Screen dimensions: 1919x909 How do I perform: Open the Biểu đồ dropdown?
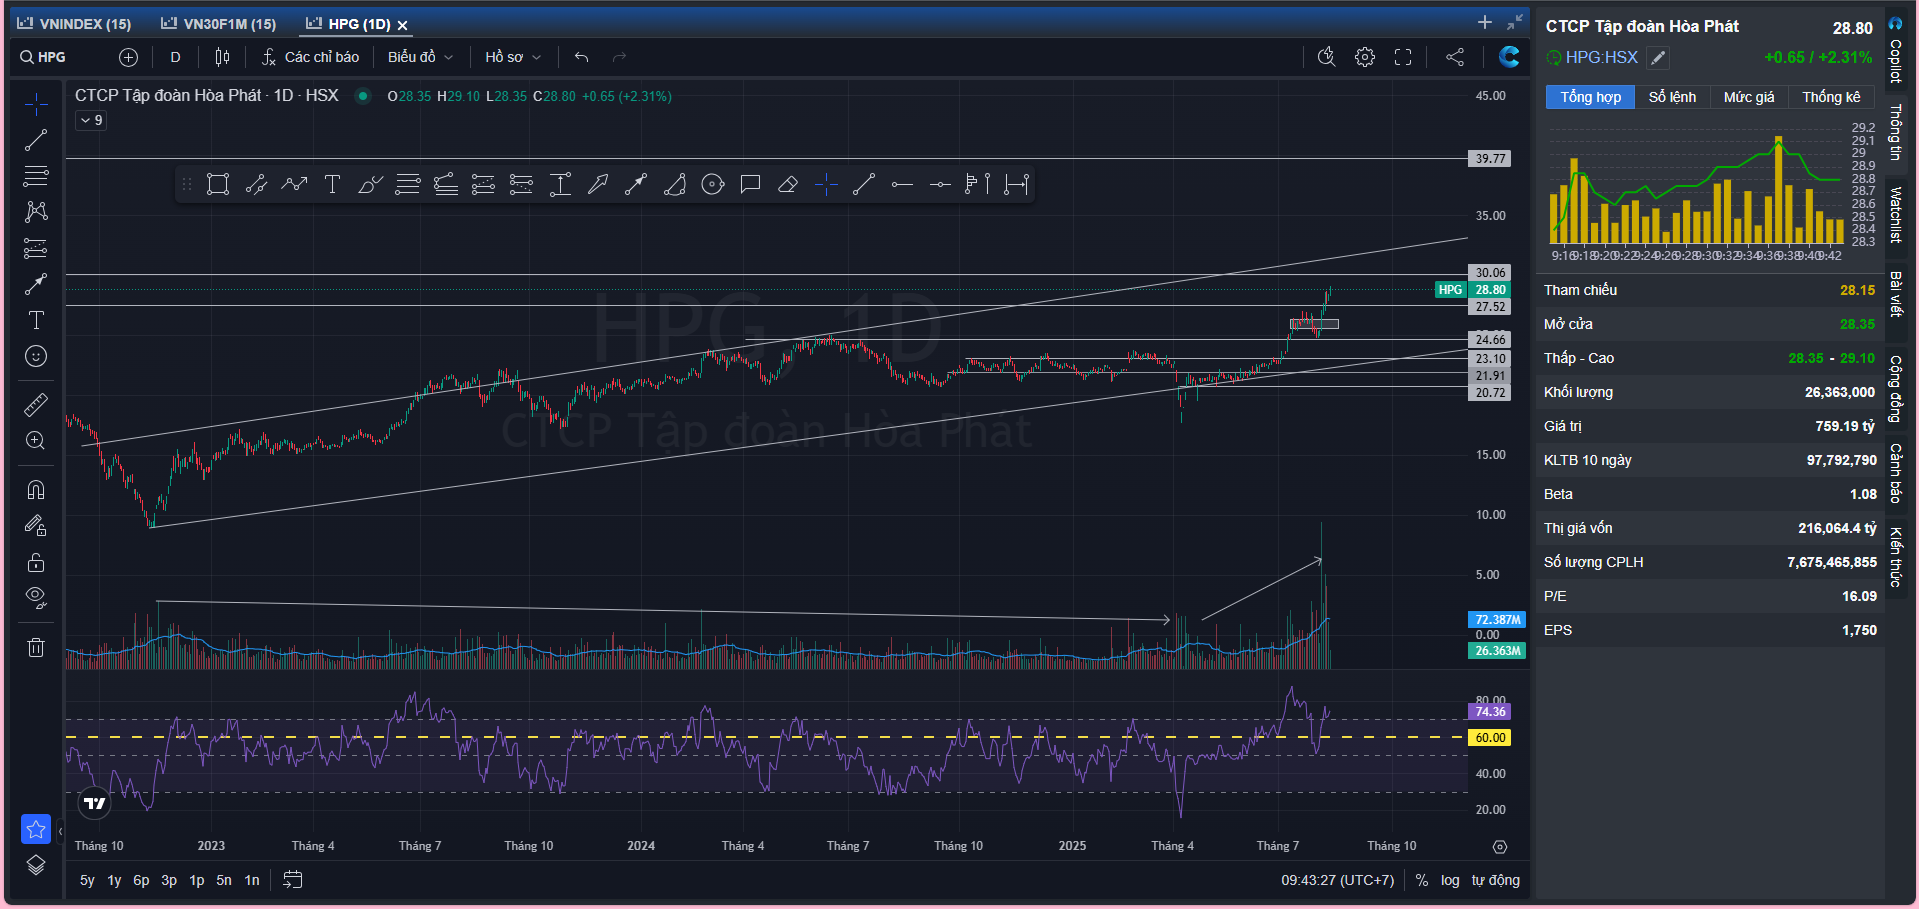tap(420, 57)
